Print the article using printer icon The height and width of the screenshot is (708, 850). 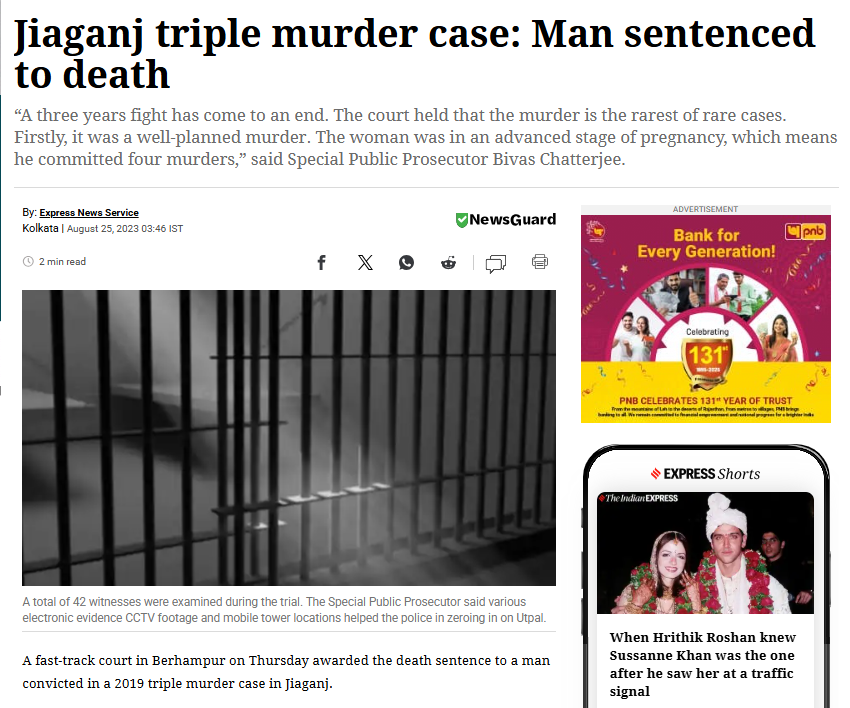point(540,262)
